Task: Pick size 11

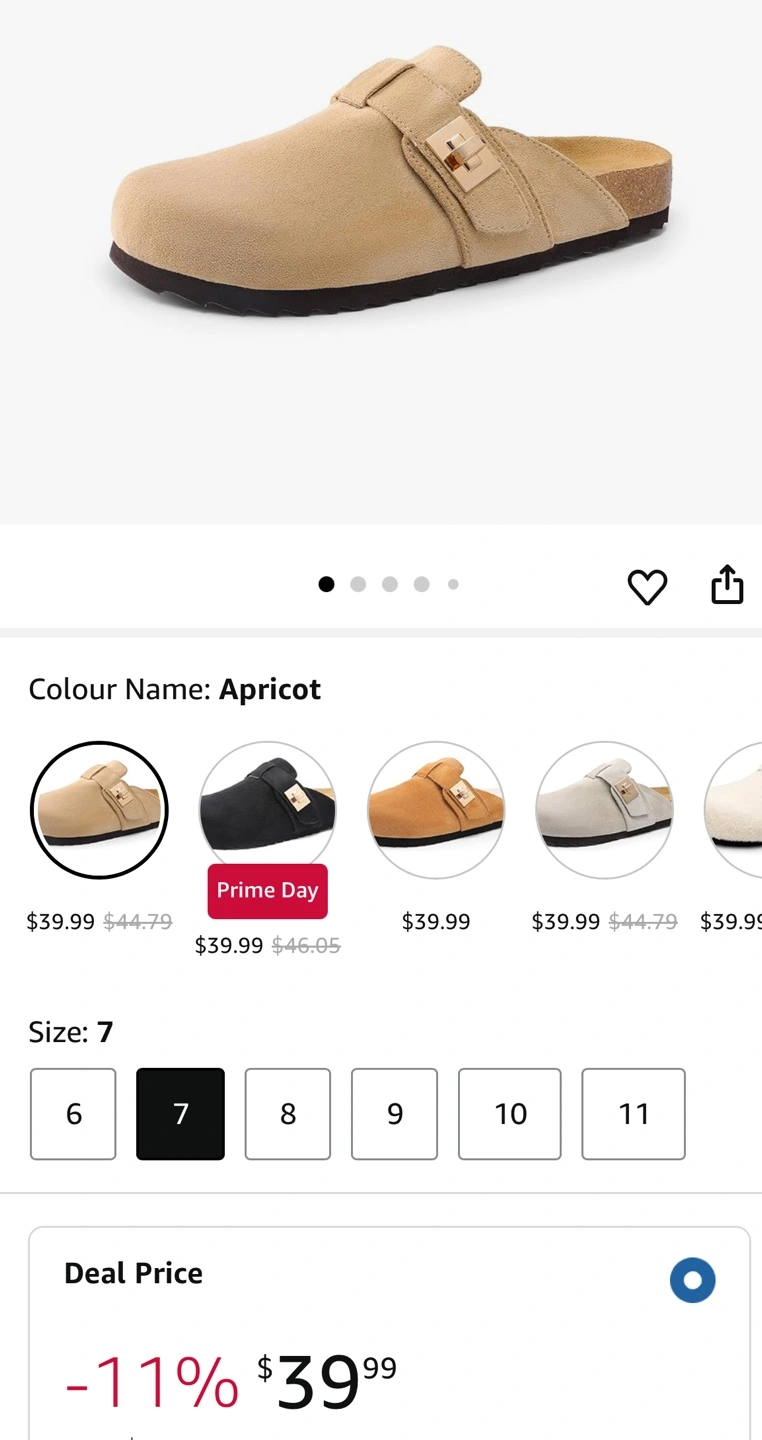Action: tap(633, 1114)
